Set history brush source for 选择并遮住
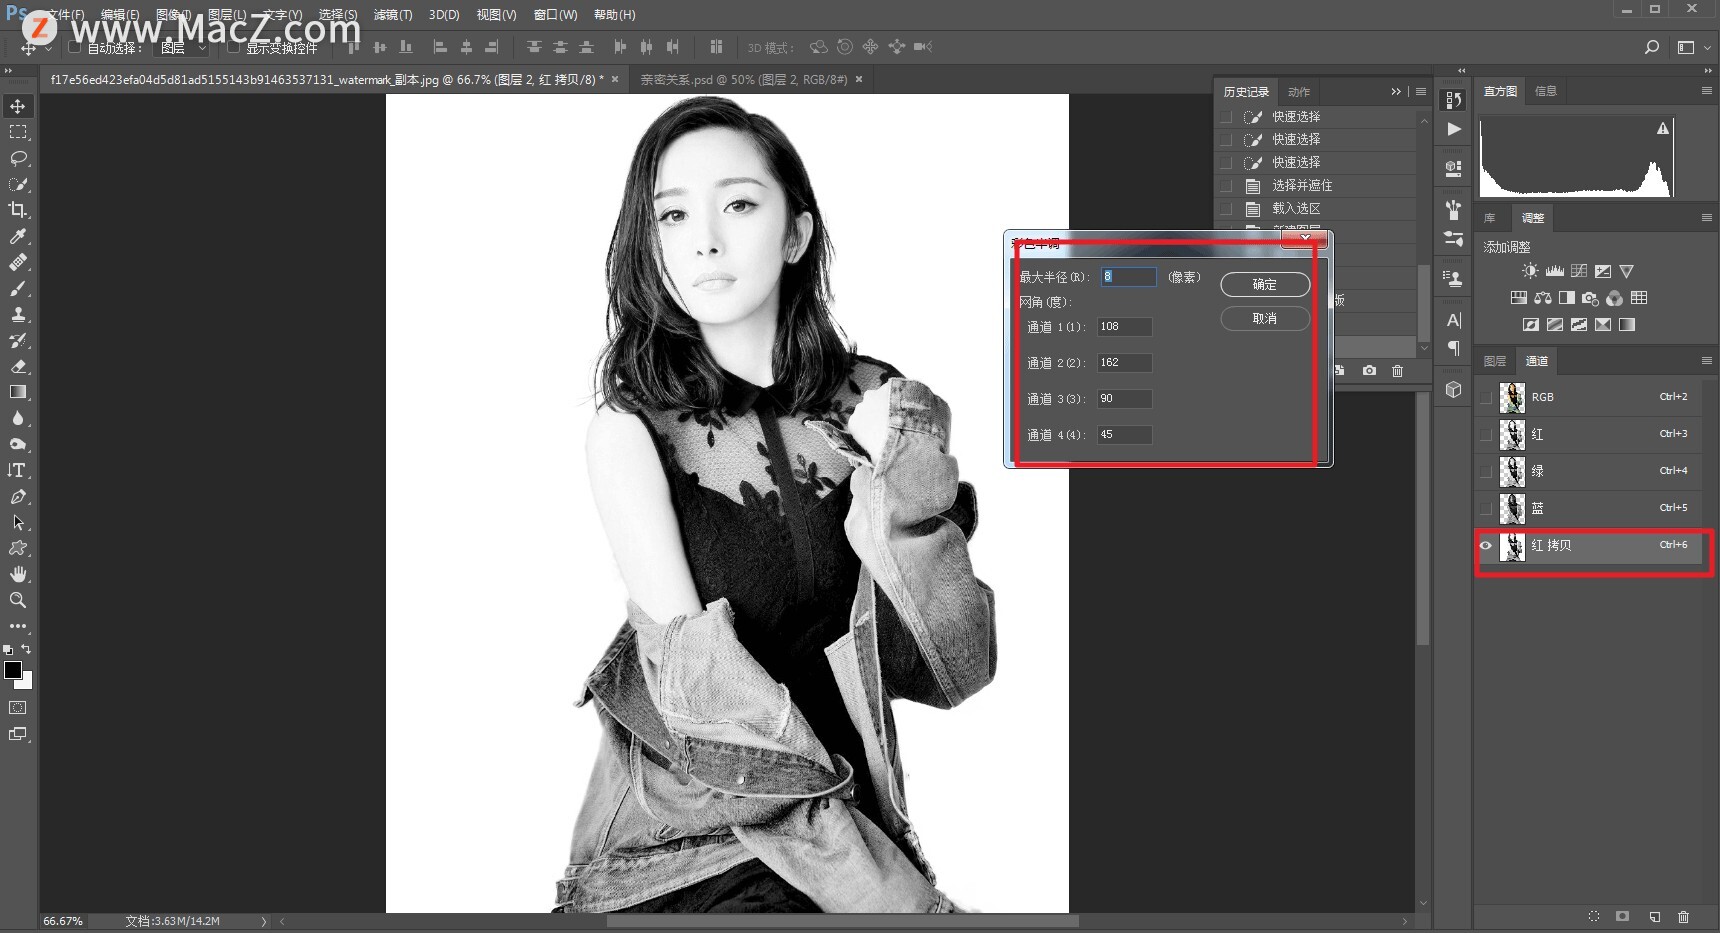This screenshot has width=1720, height=933. [1226, 185]
